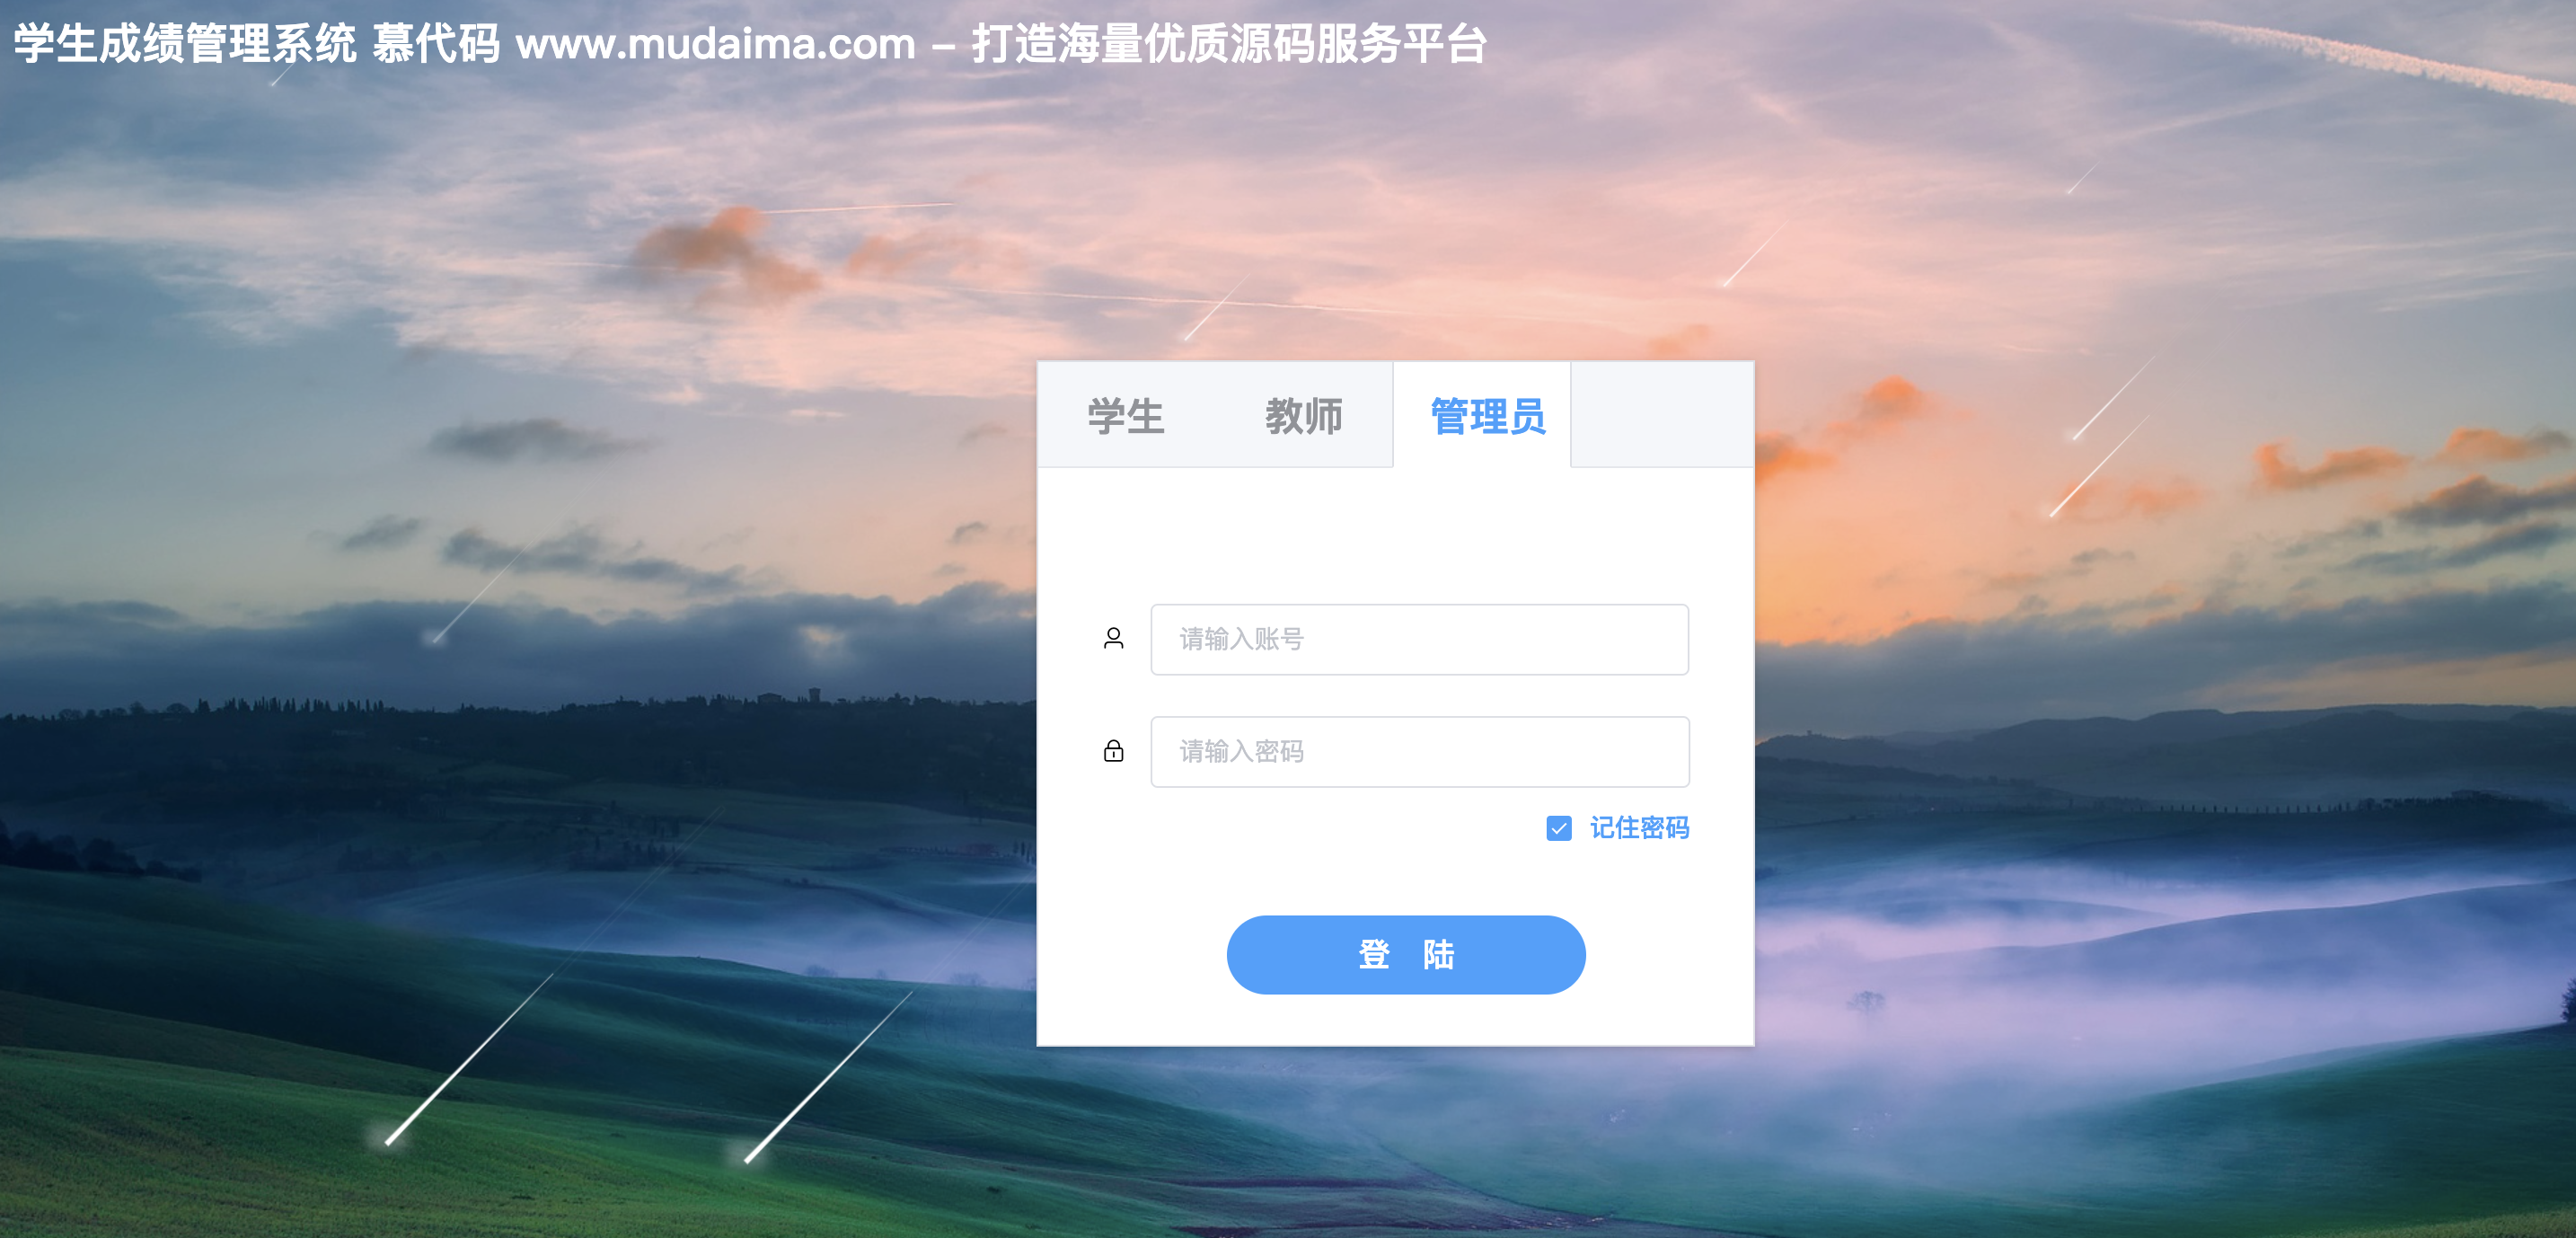Click the bright meteor streak on the green hill
2576x1238 pixels.
tap(468, 1060)
